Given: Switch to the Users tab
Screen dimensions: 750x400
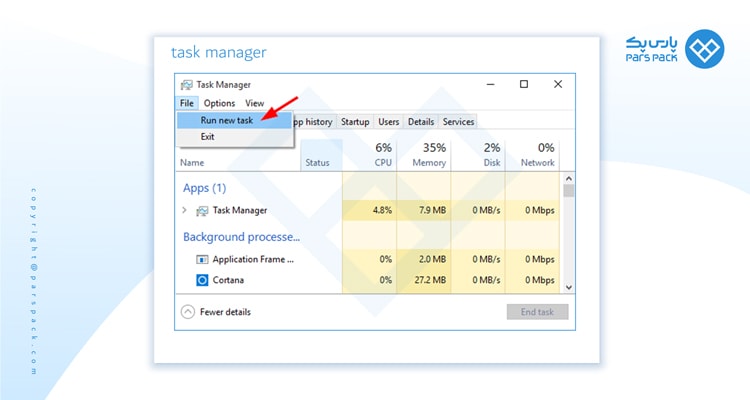Looking at the screenshot, I should (x=388, y=122).
